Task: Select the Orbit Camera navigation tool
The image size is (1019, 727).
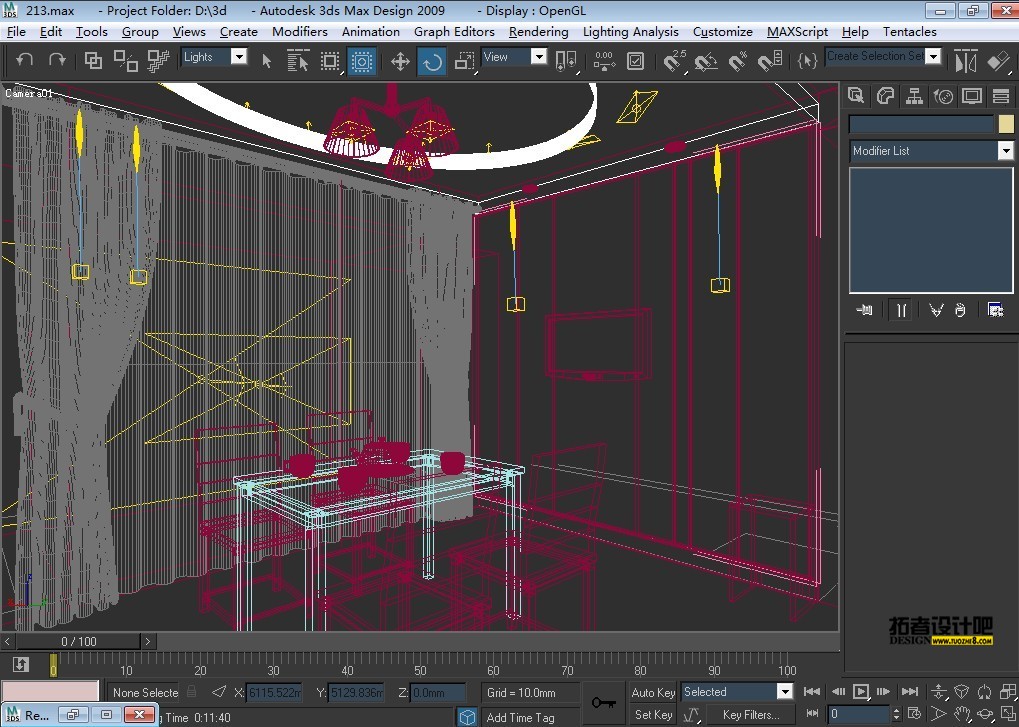Action: (x=985, y=715)
